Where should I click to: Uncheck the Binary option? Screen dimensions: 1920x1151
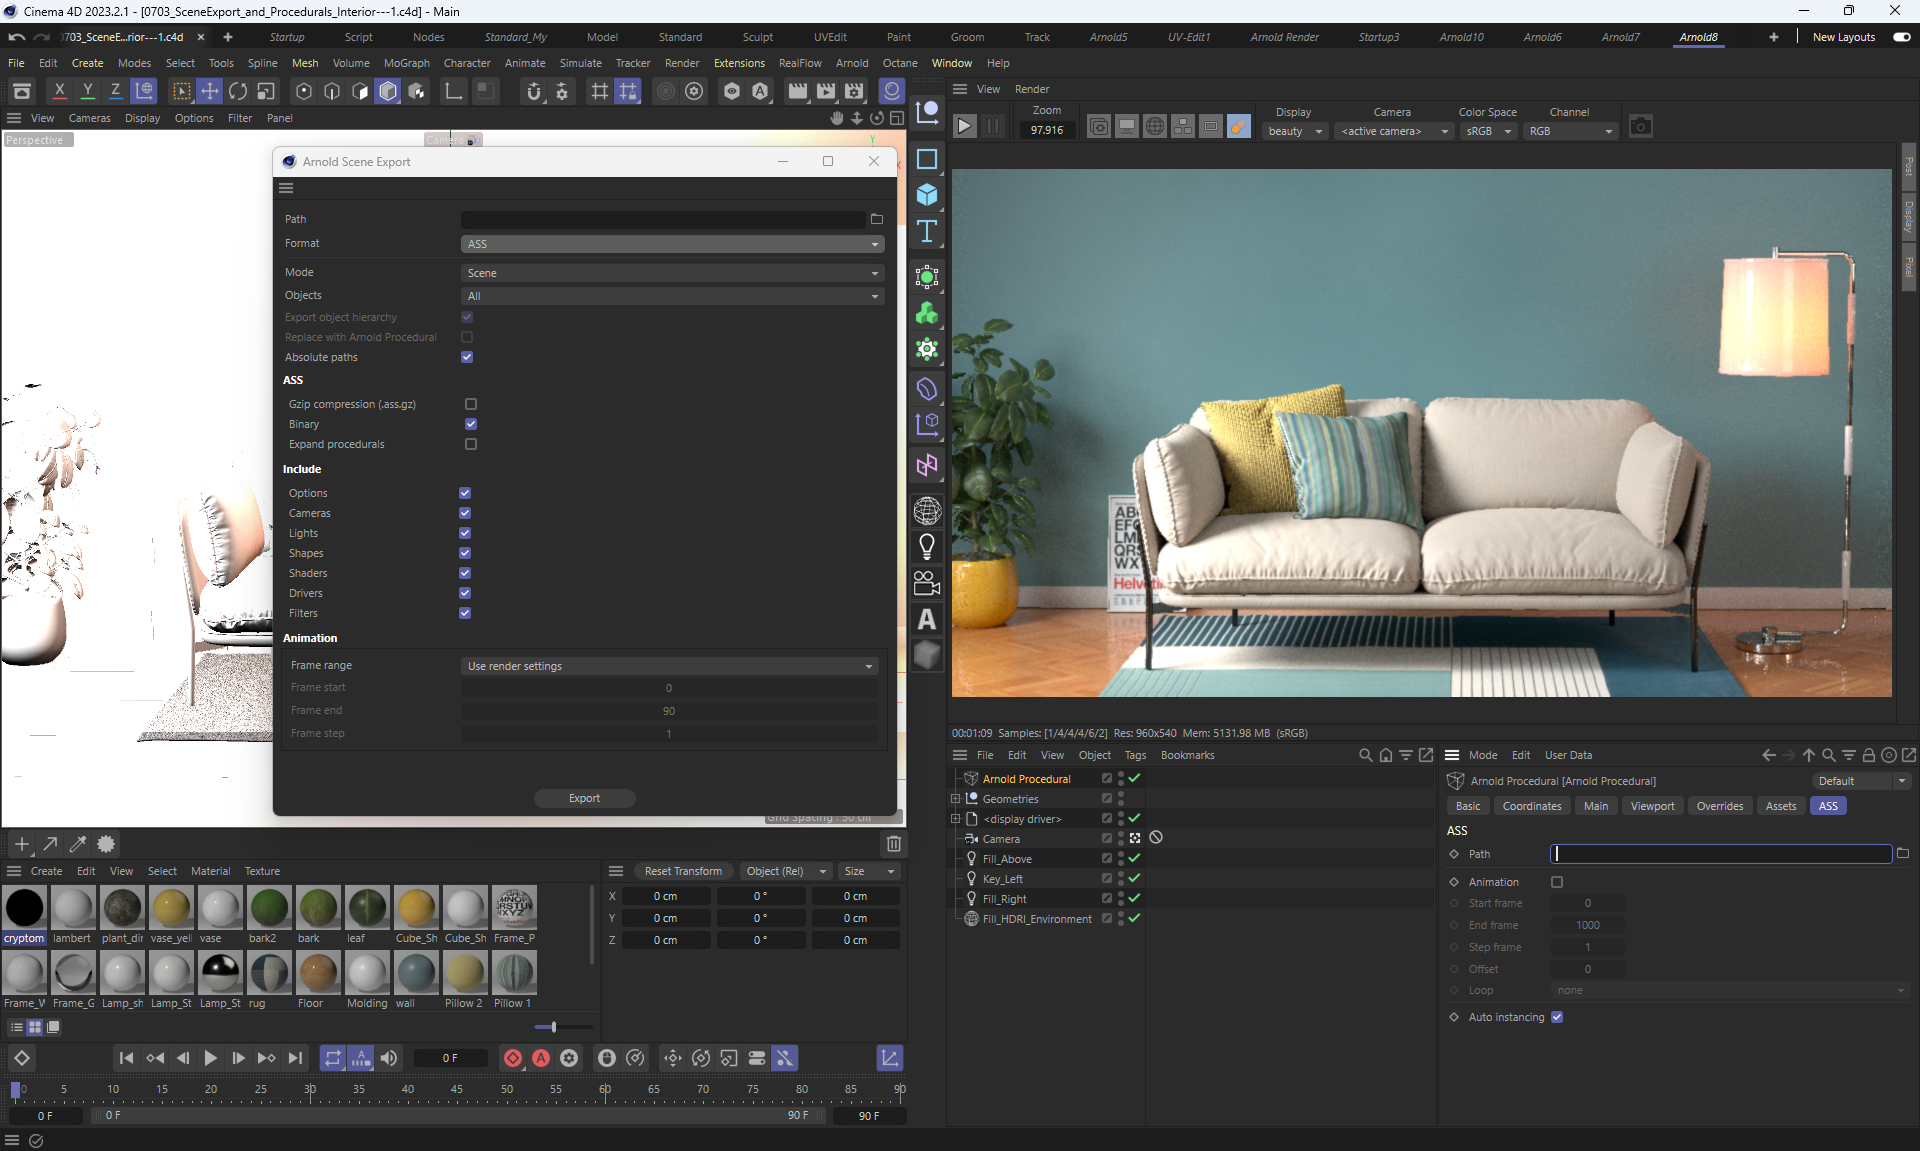click(471, 424)
